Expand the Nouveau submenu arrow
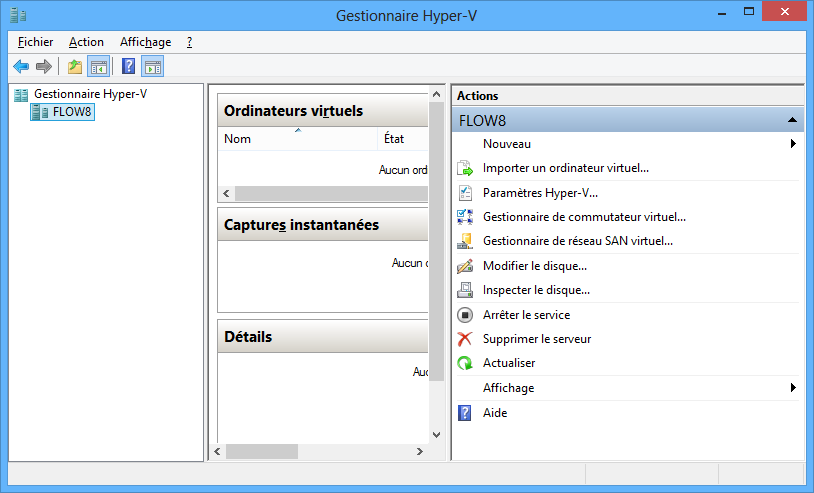 (x=793, y=144)
